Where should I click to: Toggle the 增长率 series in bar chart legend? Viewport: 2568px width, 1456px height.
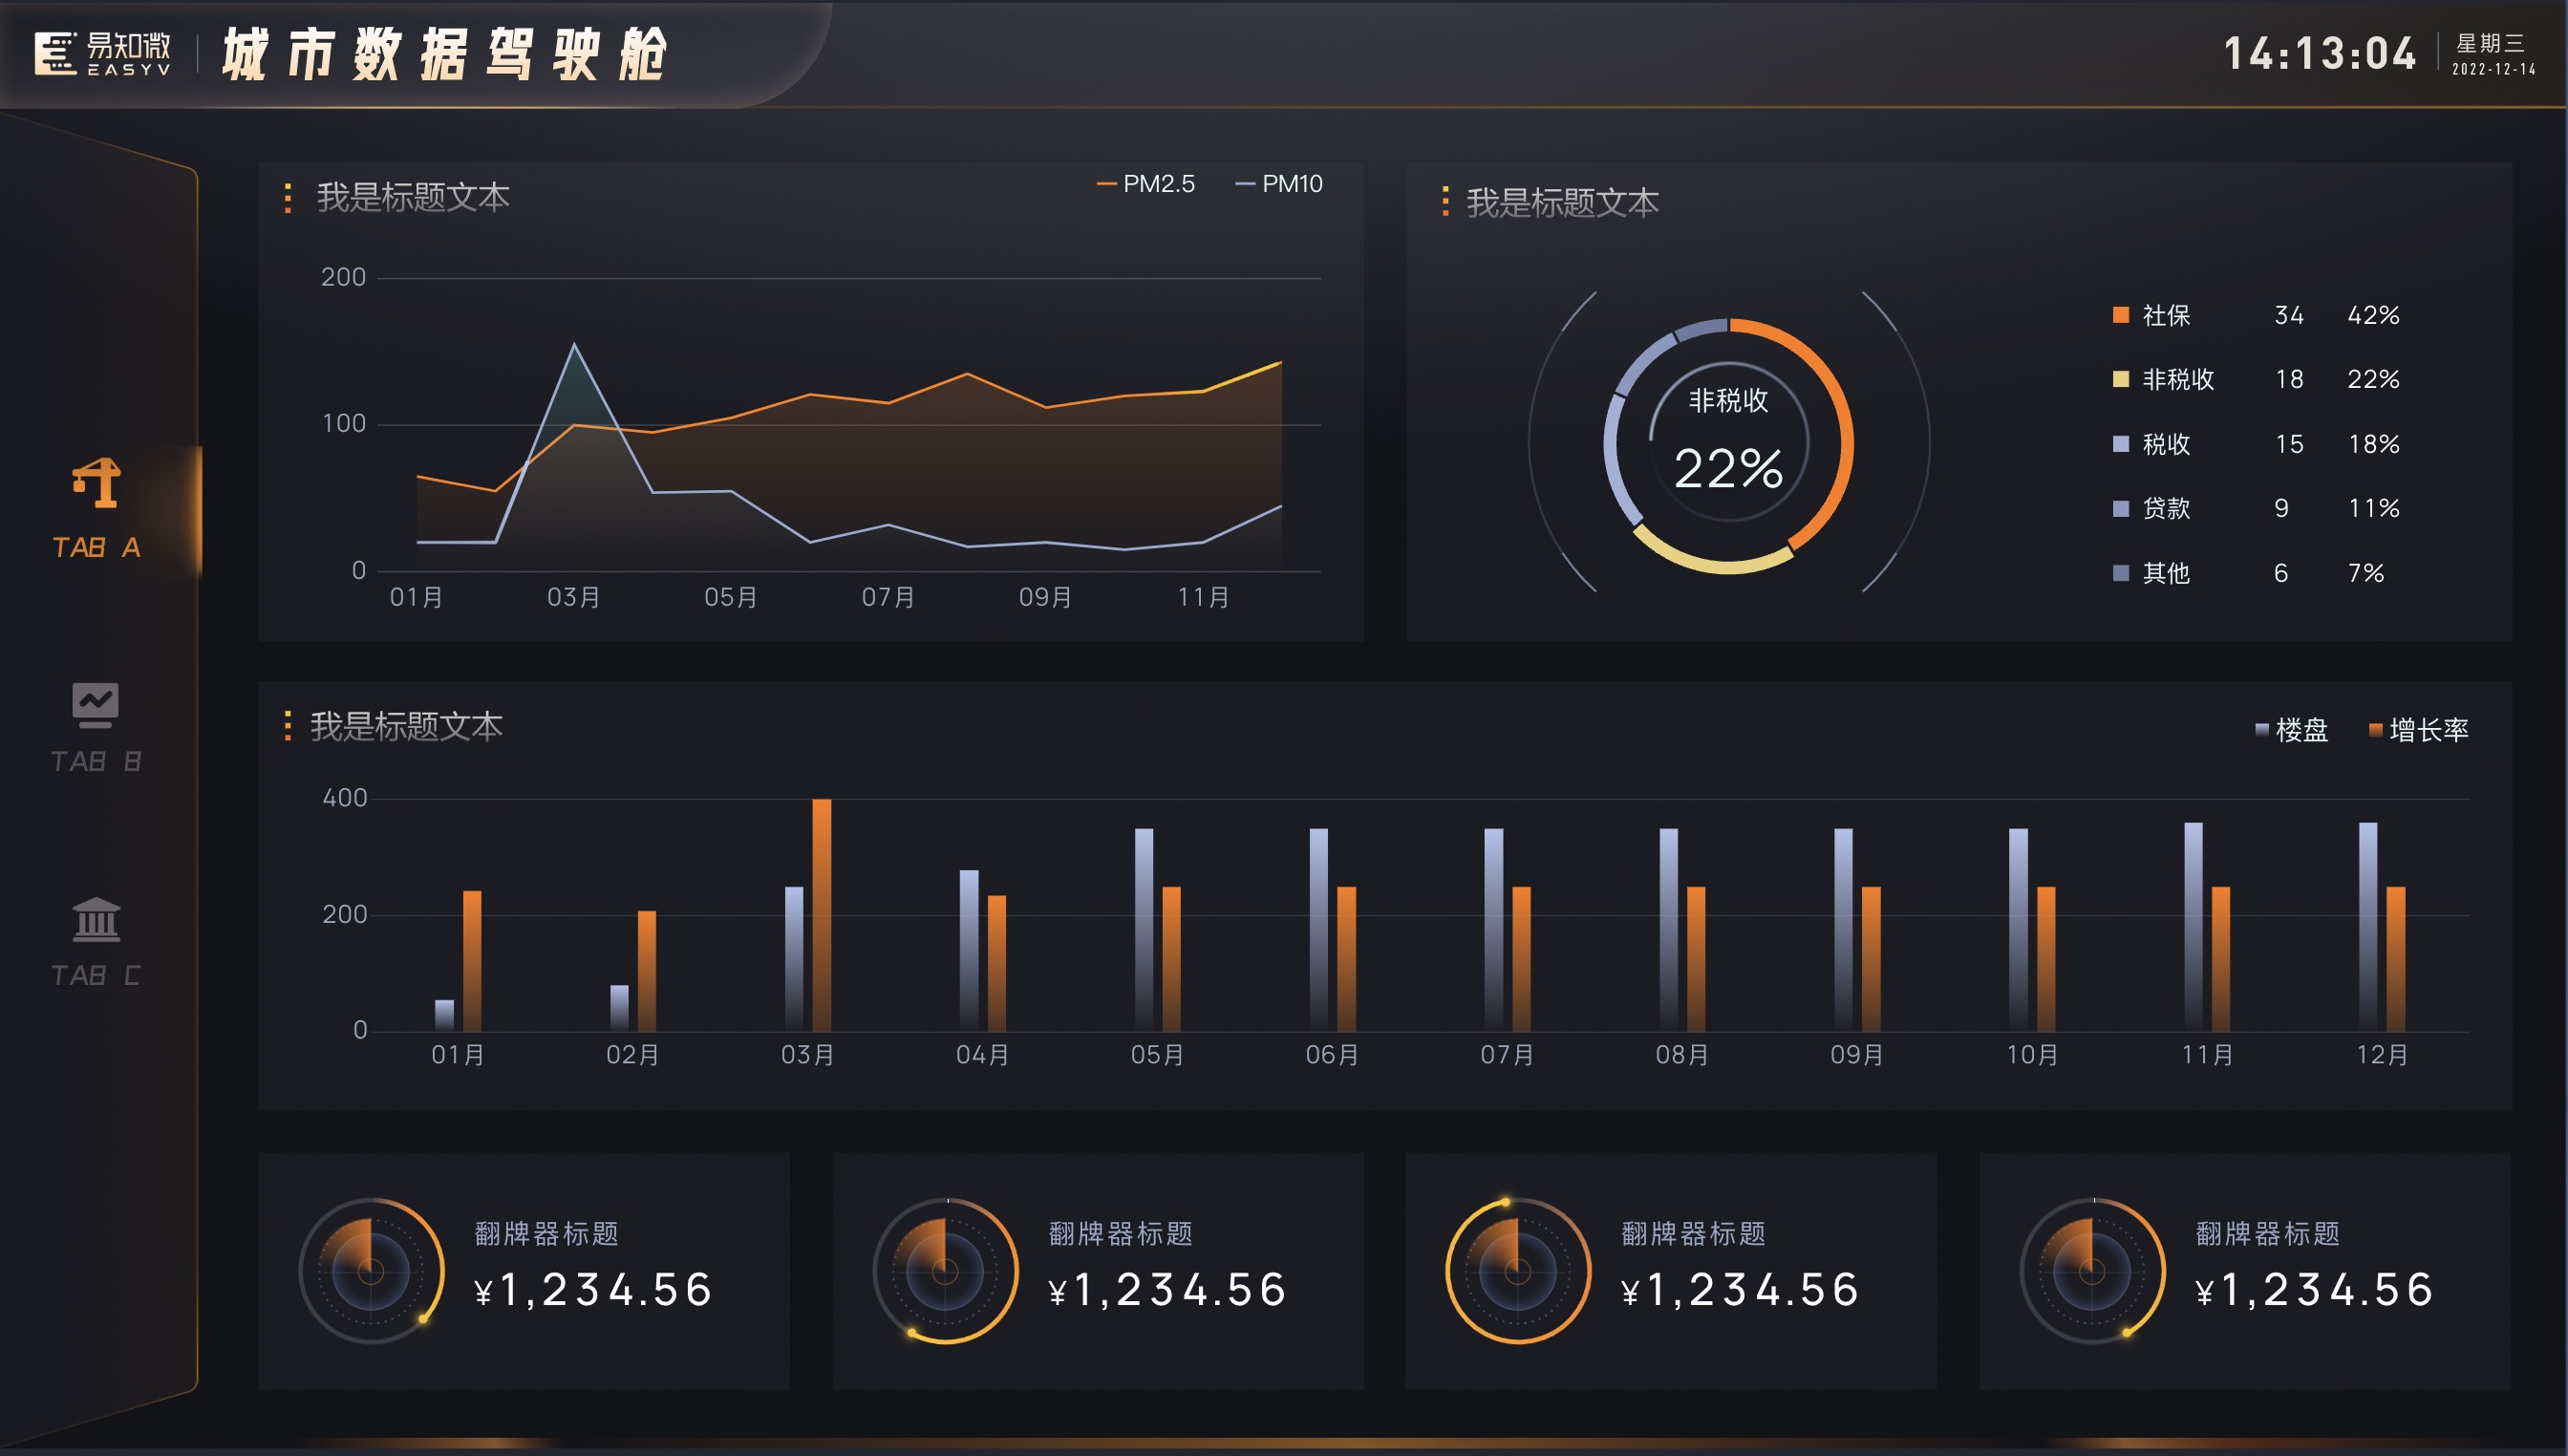[x=2419, y=730]
